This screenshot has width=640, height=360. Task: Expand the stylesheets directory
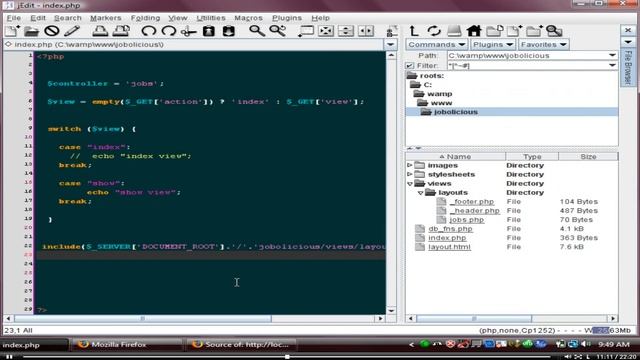click(410, 174)
